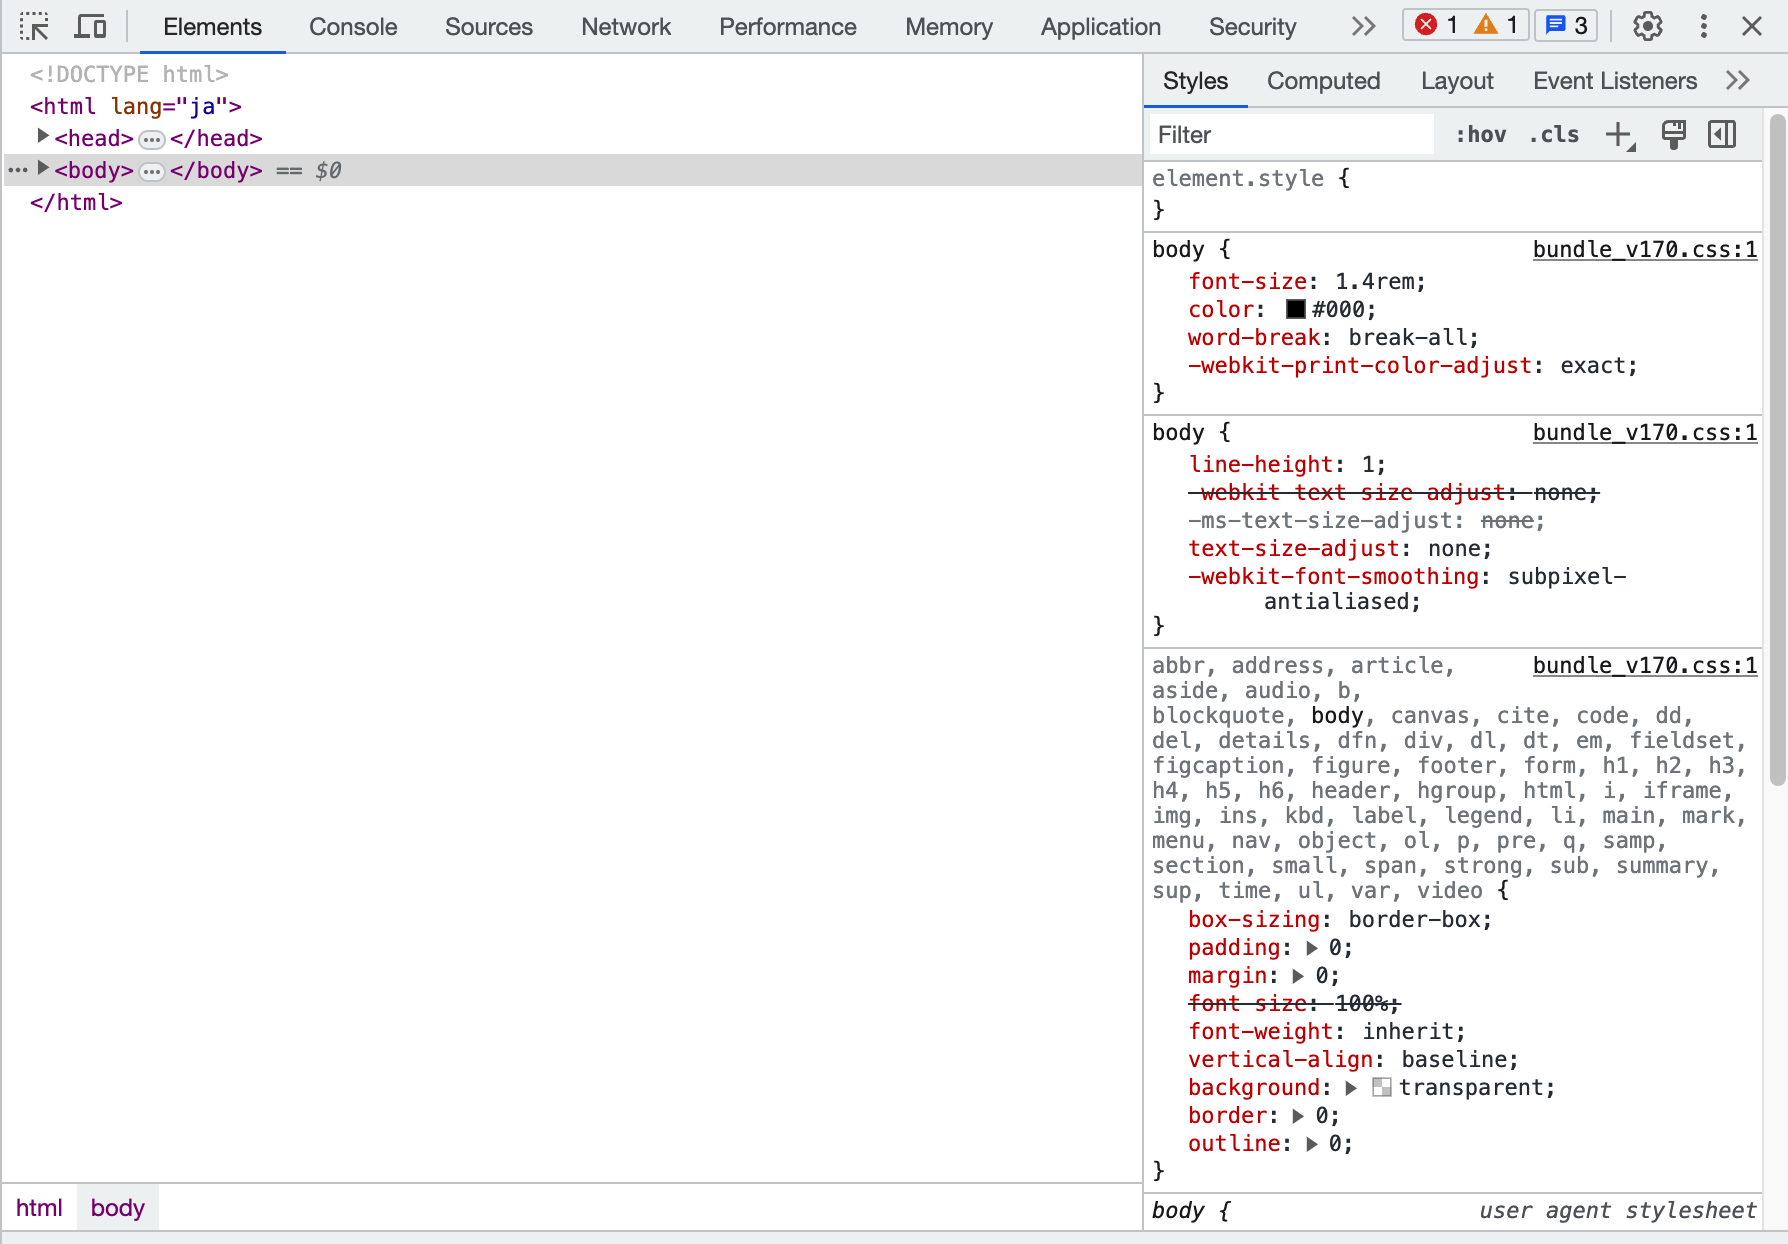This screenshot has width=1788, height=1244.
Task: Toggle print media emulation icon
Action: tap(1674, 134)
